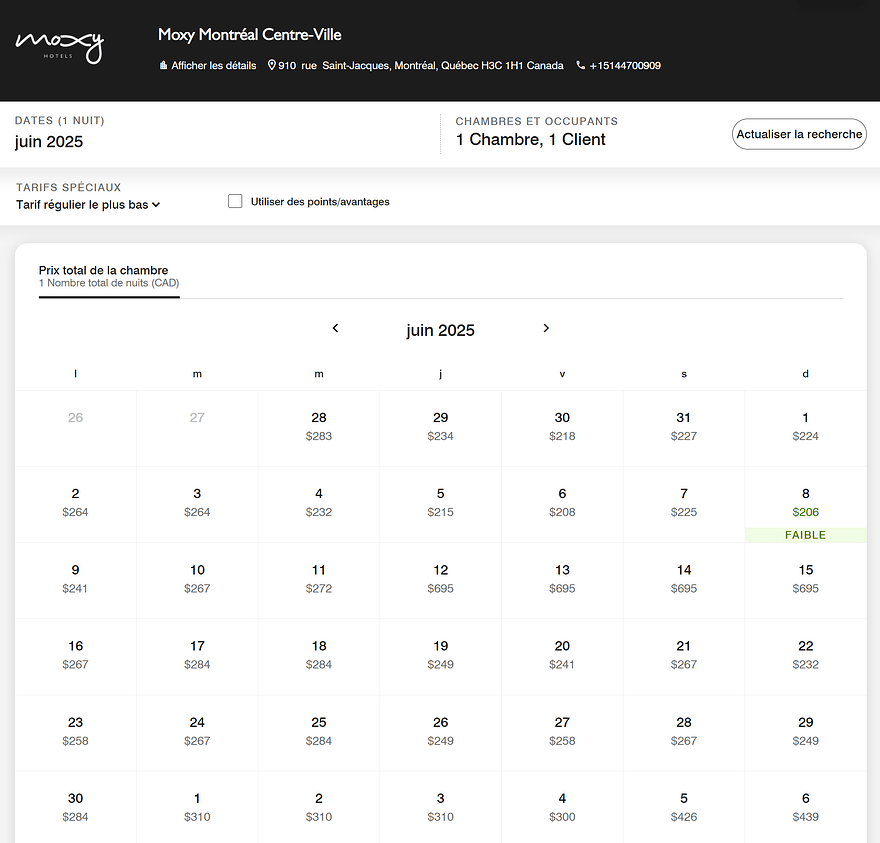Expand Tarif régulier le plus bas dropdown
Viewport: 880px width, 843px height.
click(x=88, y=205)
